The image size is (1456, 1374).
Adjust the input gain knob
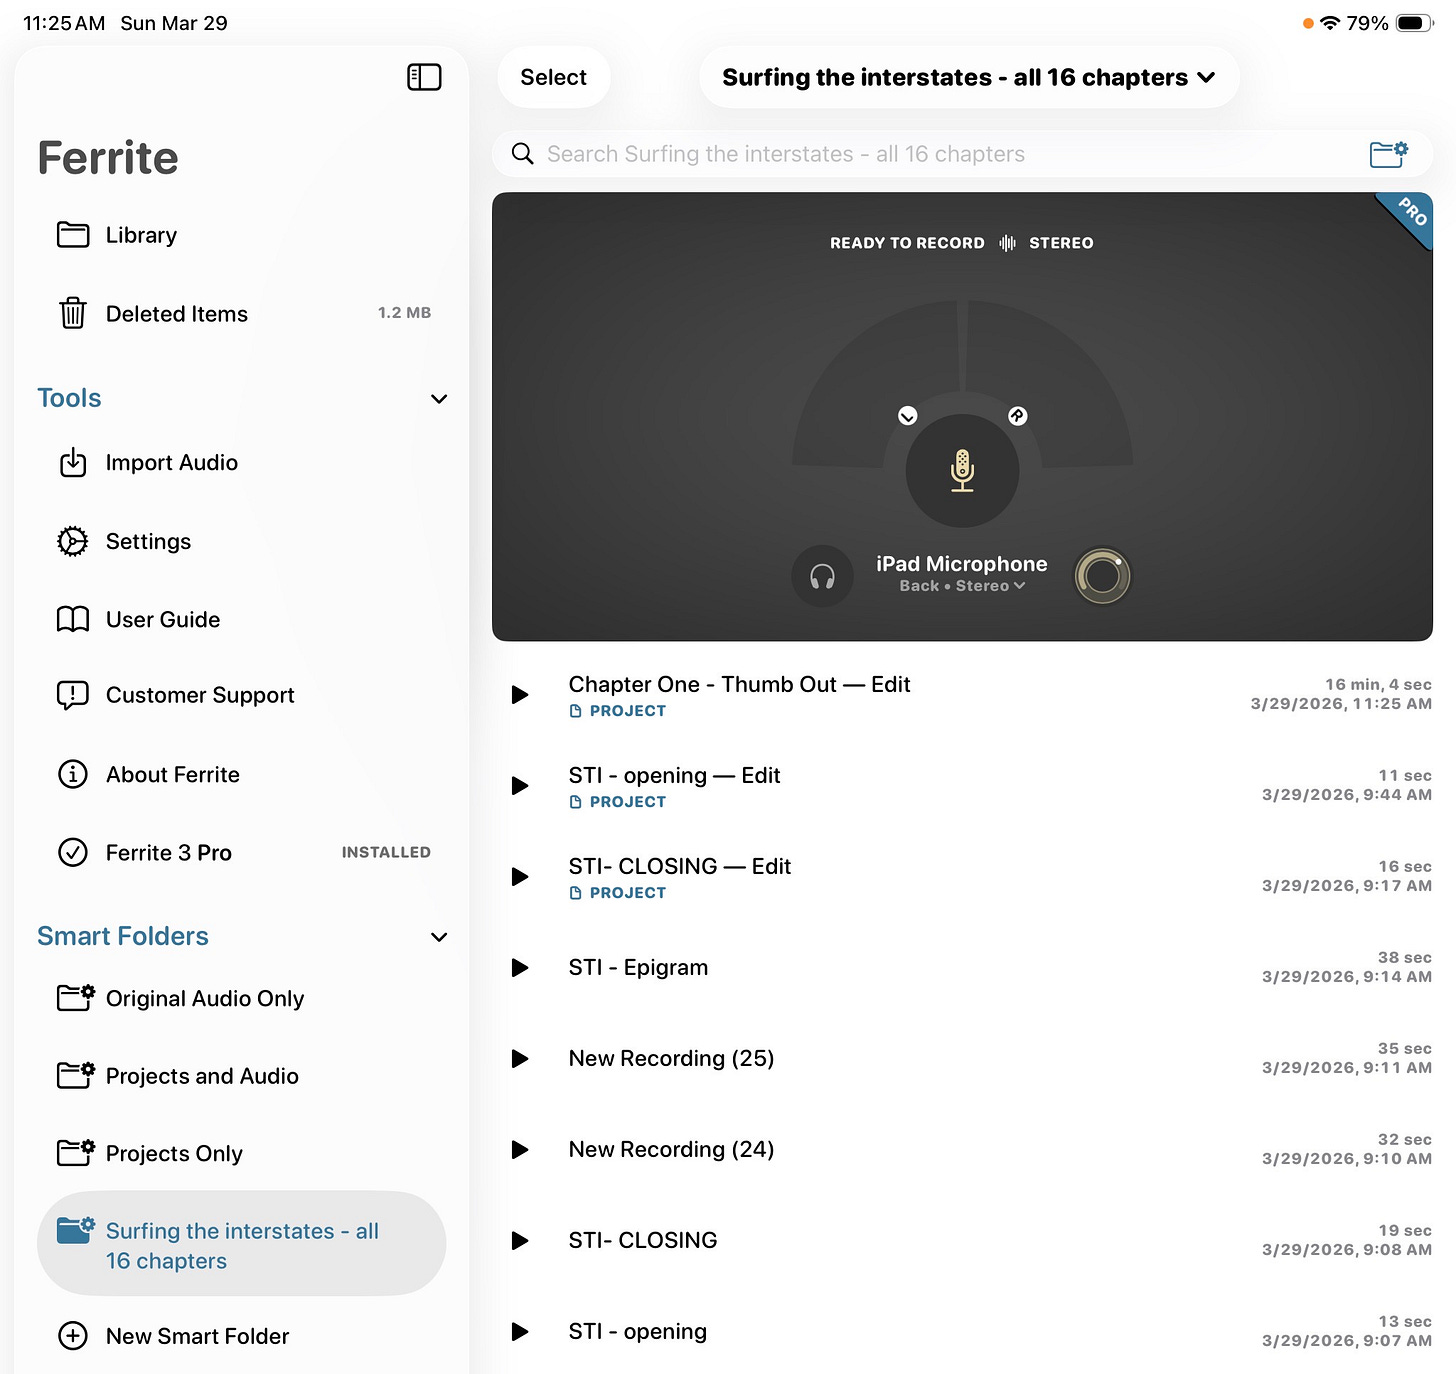point(1102,576)
